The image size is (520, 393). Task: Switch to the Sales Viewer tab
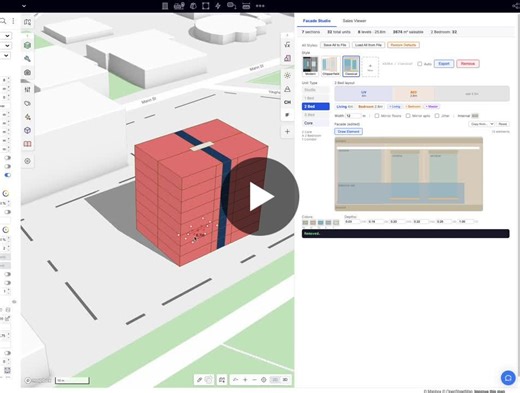pos(354,21)
